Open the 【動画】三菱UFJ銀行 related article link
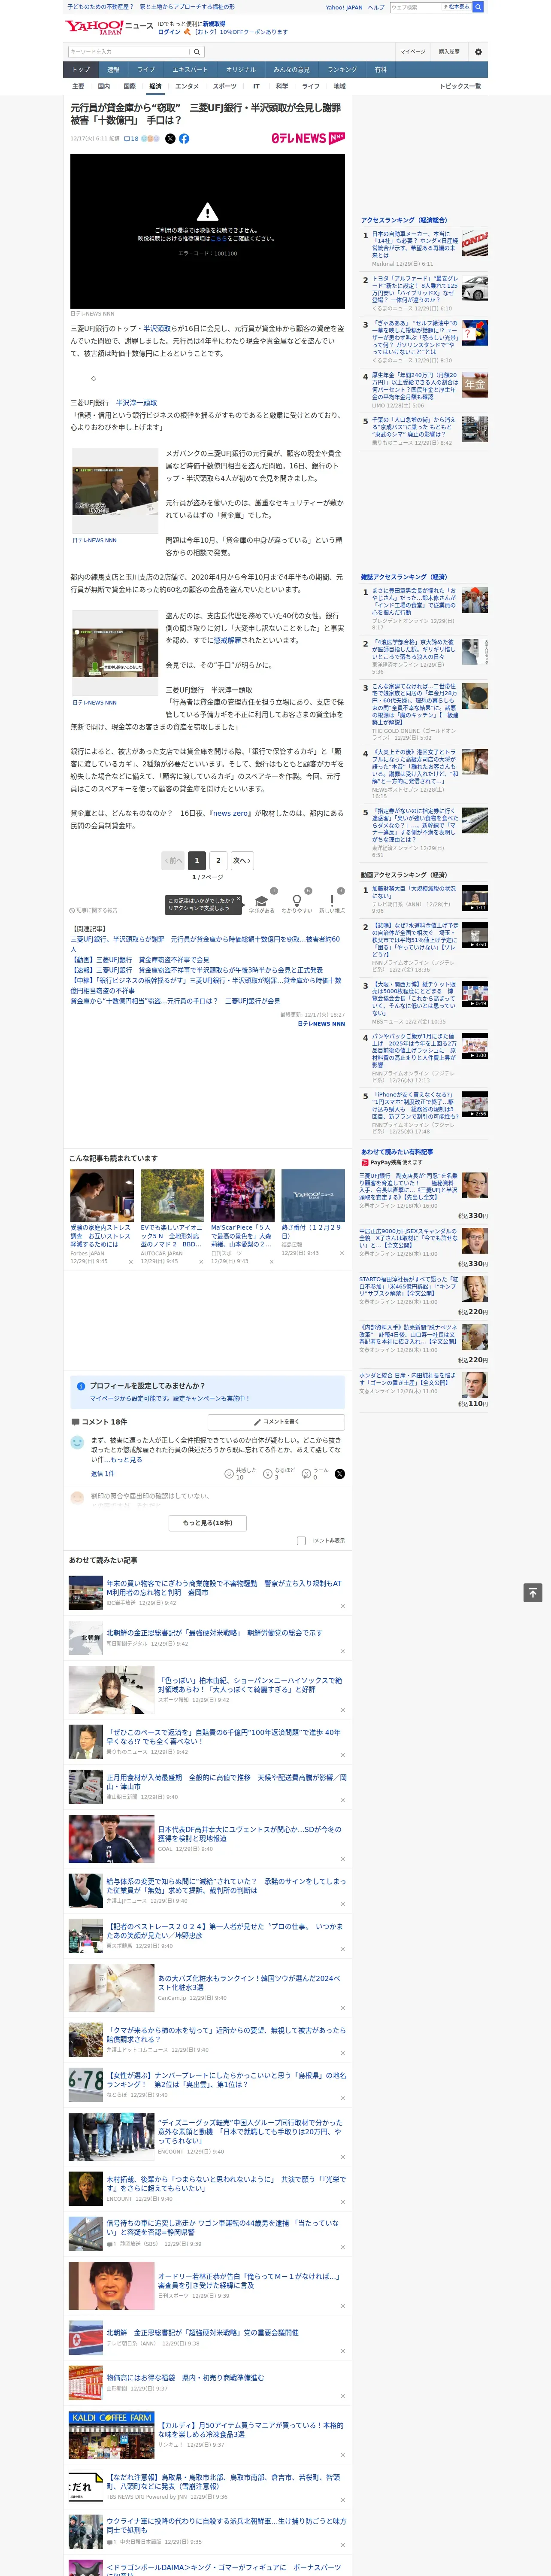 (x=140, y=959)
